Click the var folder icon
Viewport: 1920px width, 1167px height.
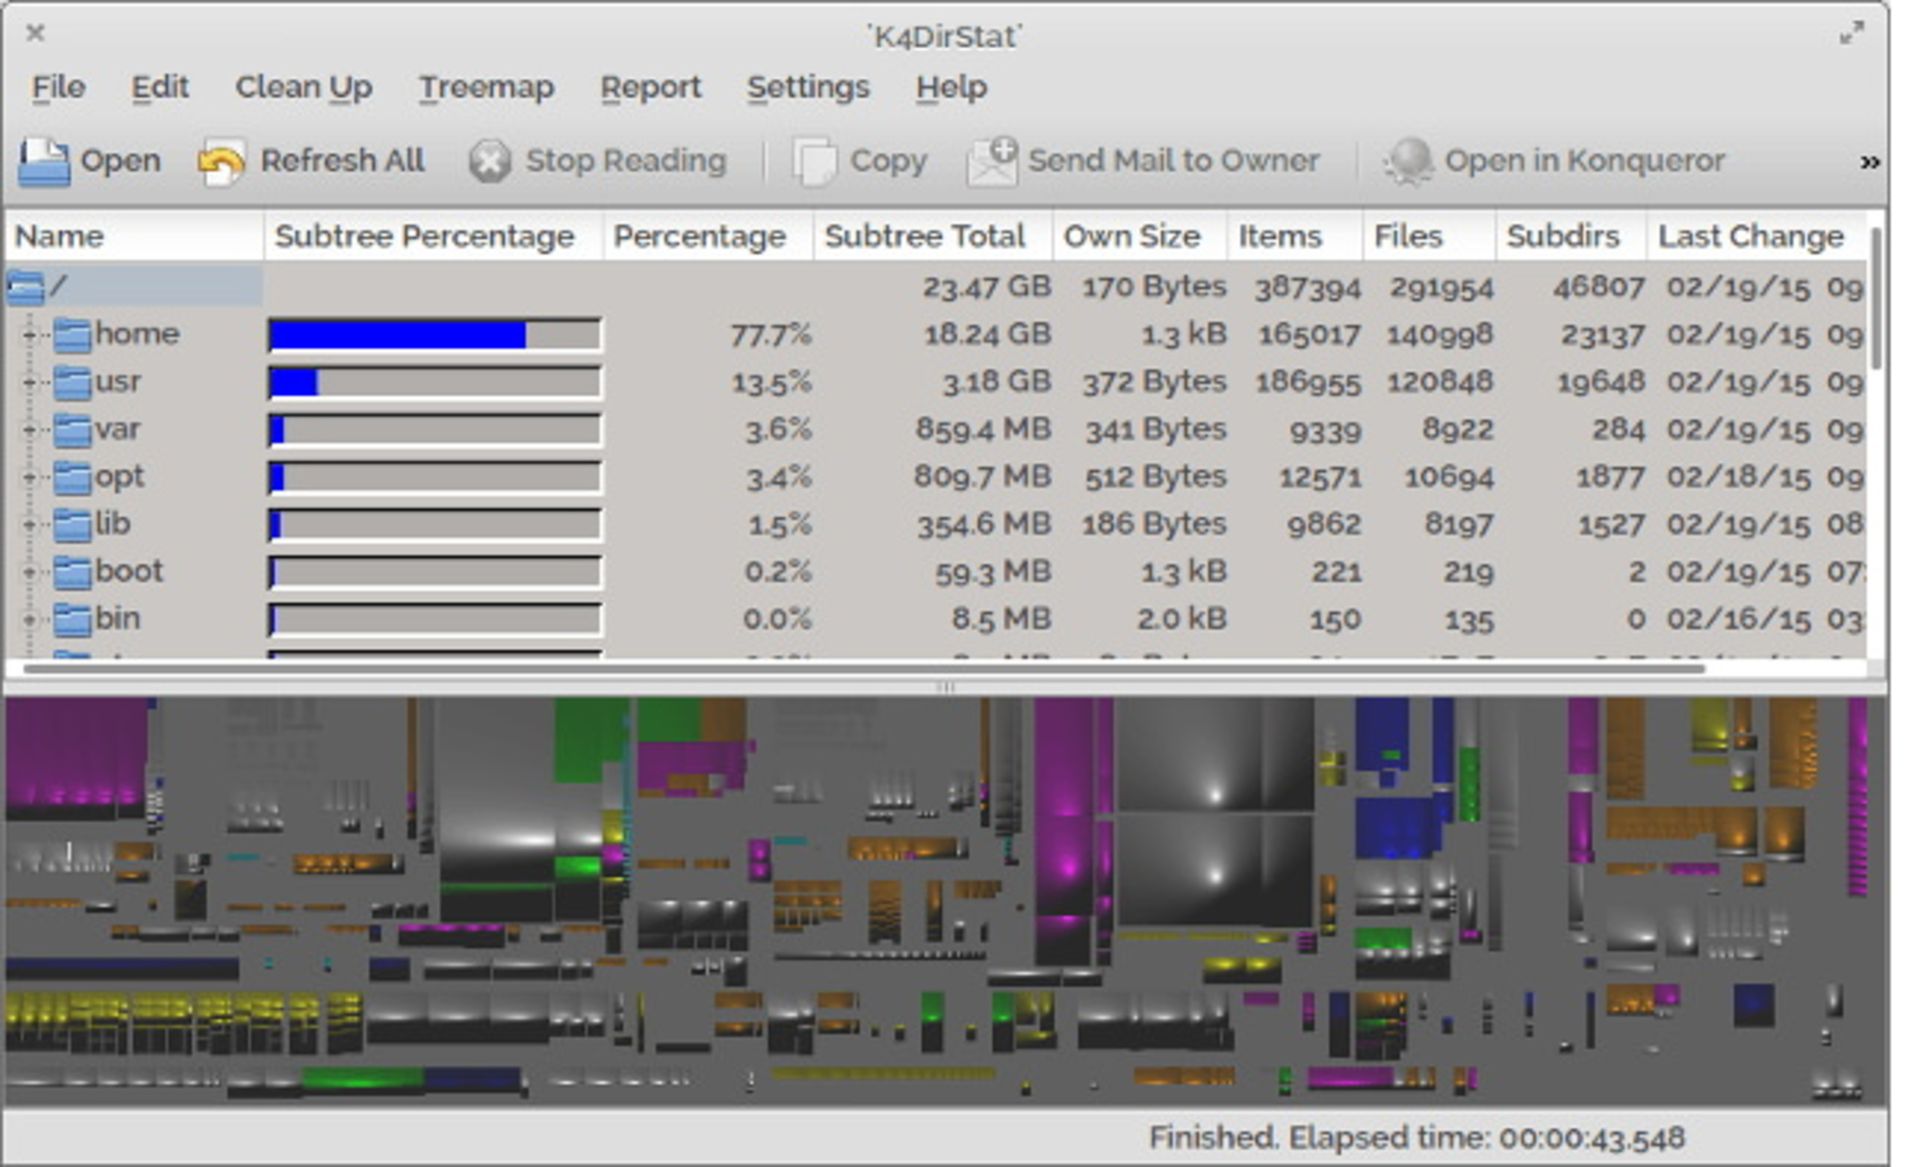tap(72, 429)
